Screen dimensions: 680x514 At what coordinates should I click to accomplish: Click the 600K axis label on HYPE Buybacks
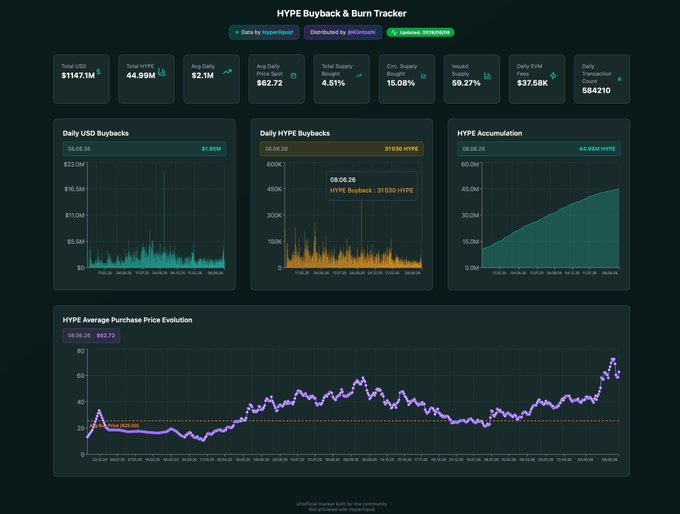[275, 164]
